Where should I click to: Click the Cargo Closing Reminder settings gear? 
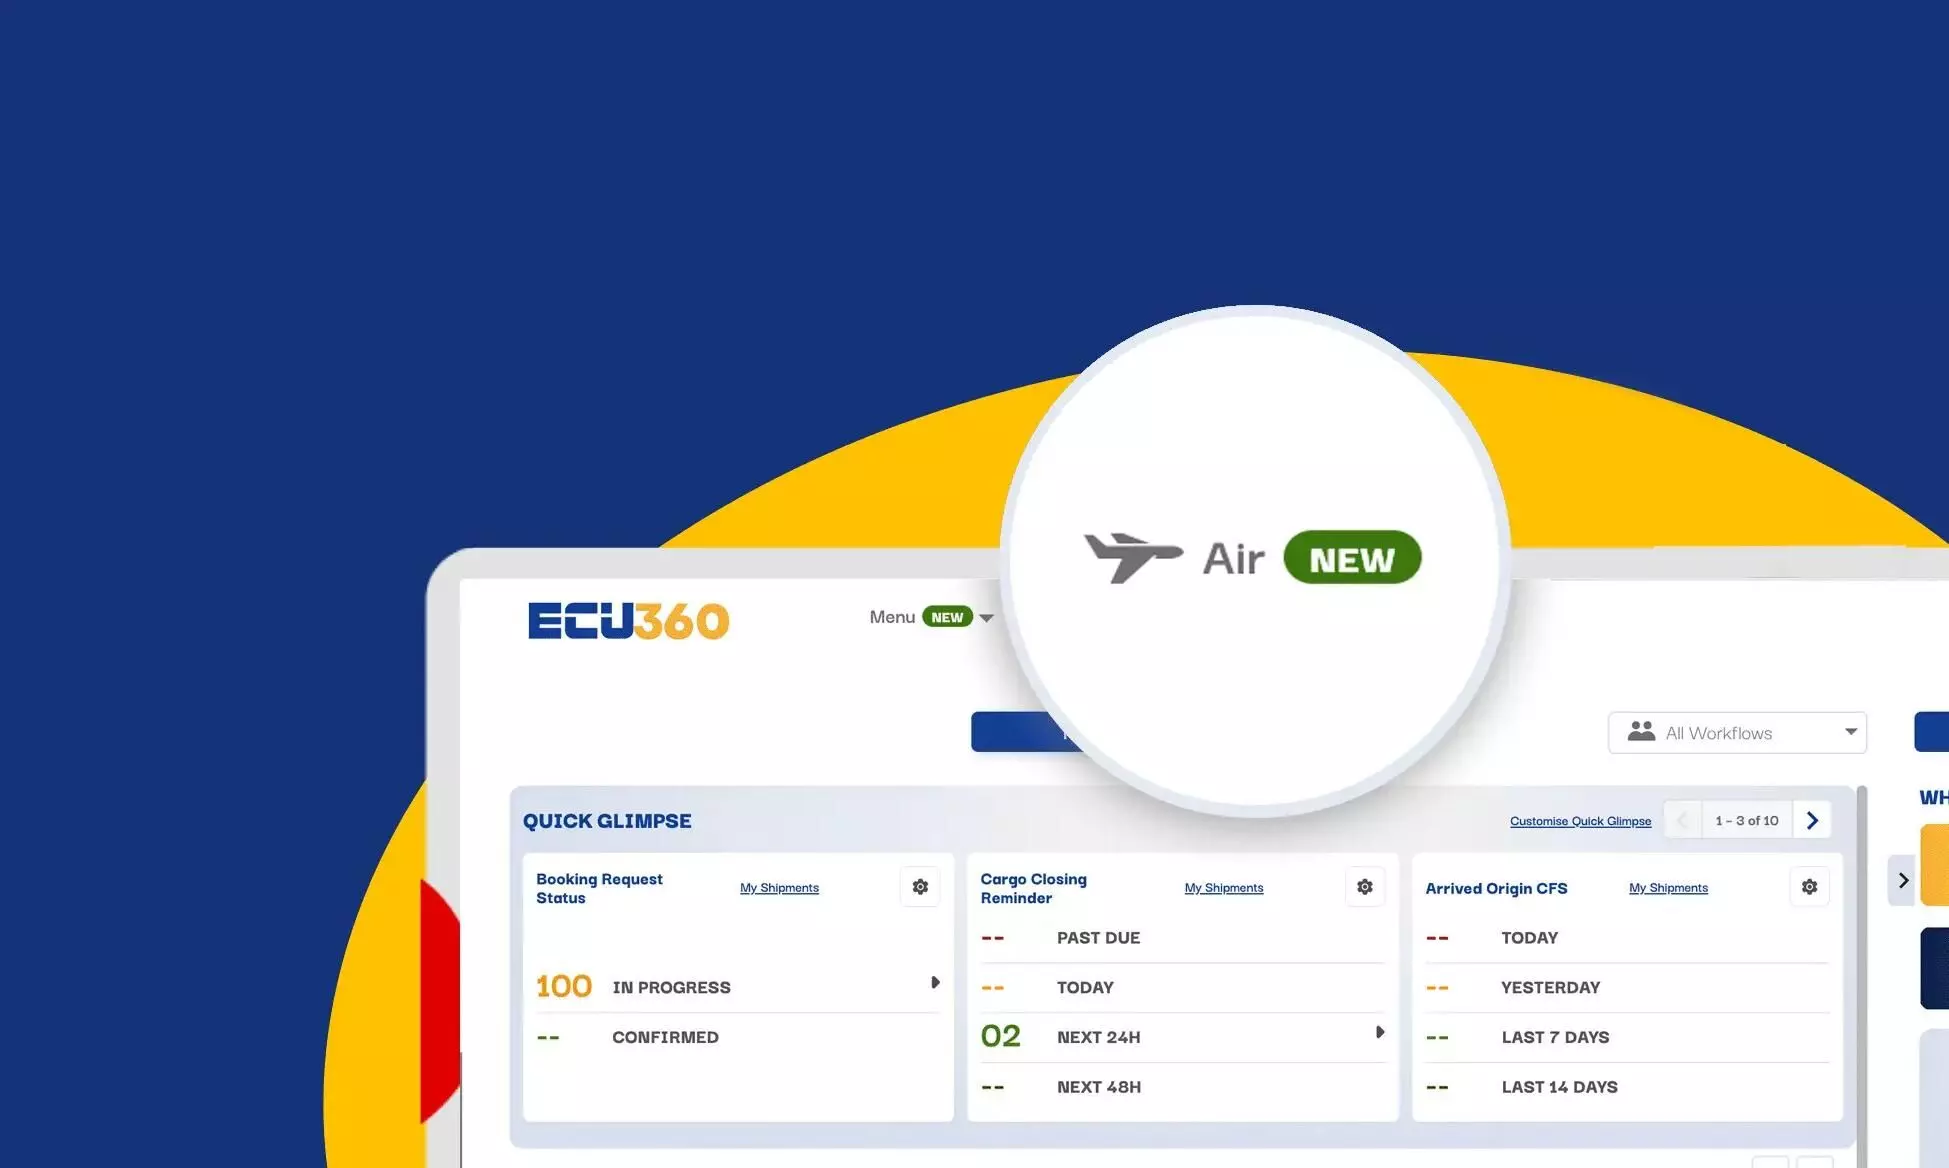point(1364,887)
